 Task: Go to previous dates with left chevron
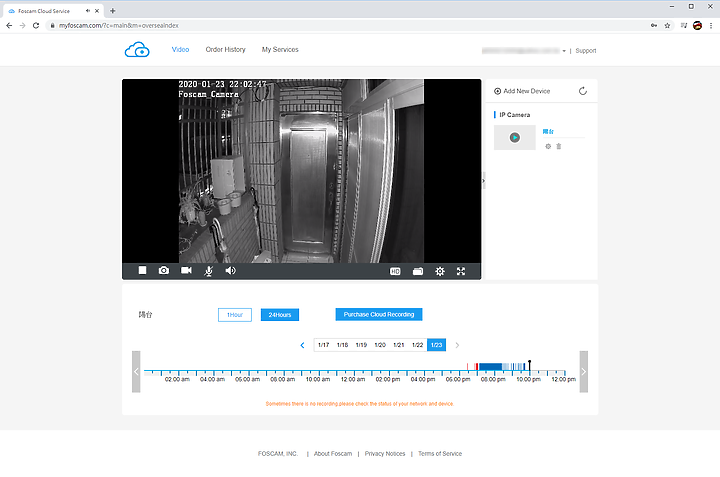[x=302, y=345]
